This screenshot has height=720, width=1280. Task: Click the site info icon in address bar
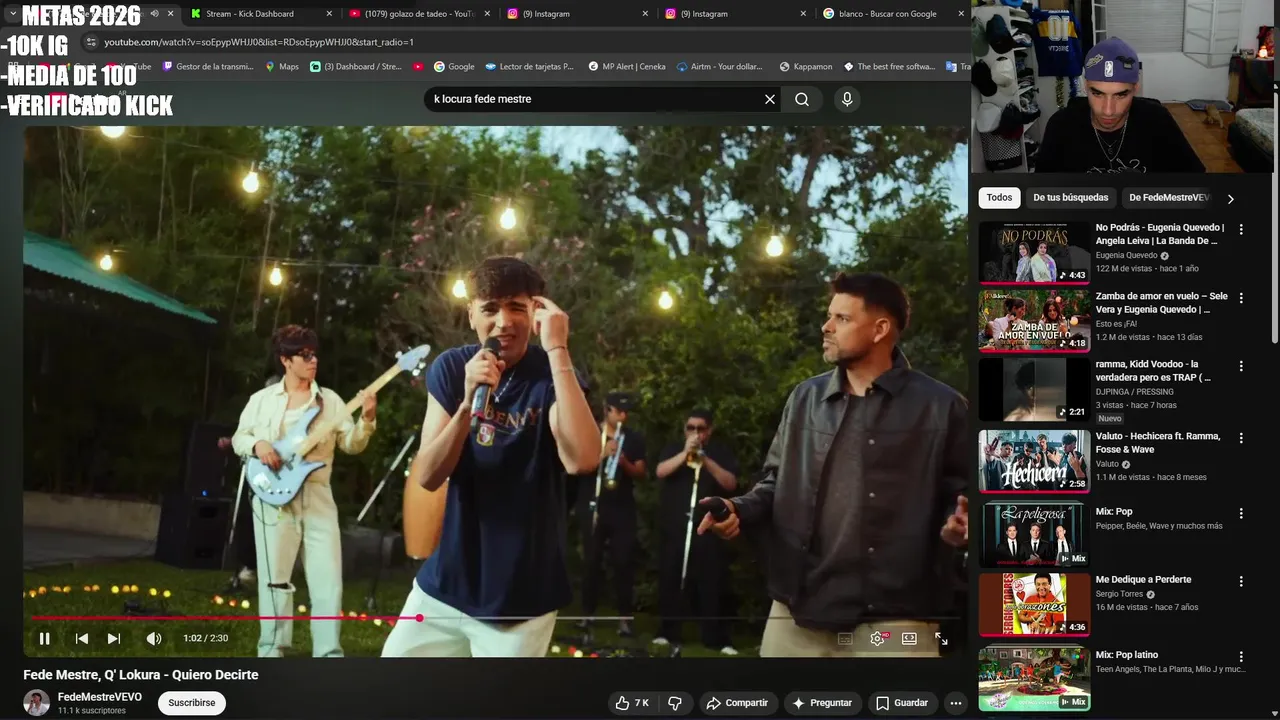click(x=91, y=42)
